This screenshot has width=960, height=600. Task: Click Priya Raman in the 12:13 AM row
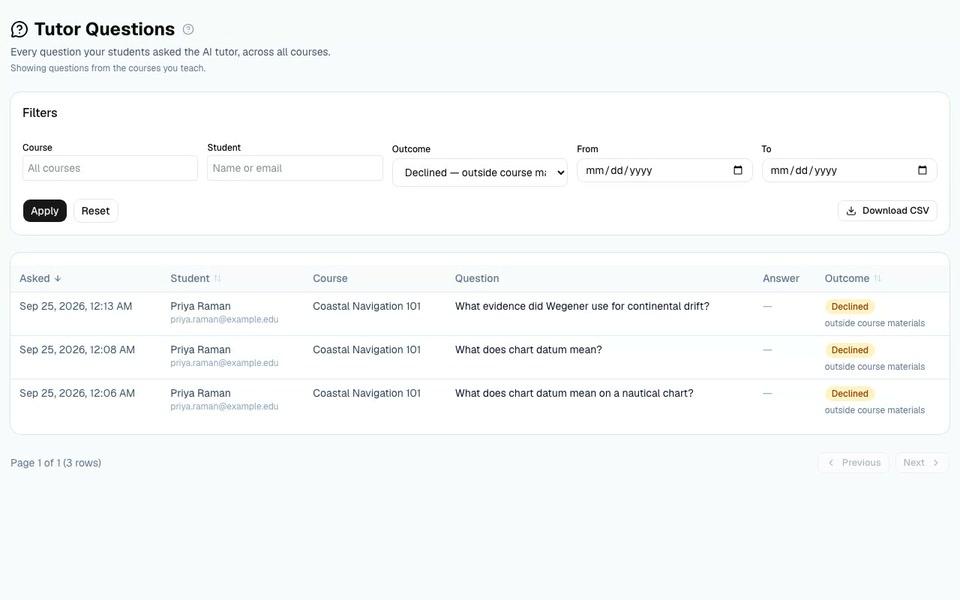click(200, 306)
